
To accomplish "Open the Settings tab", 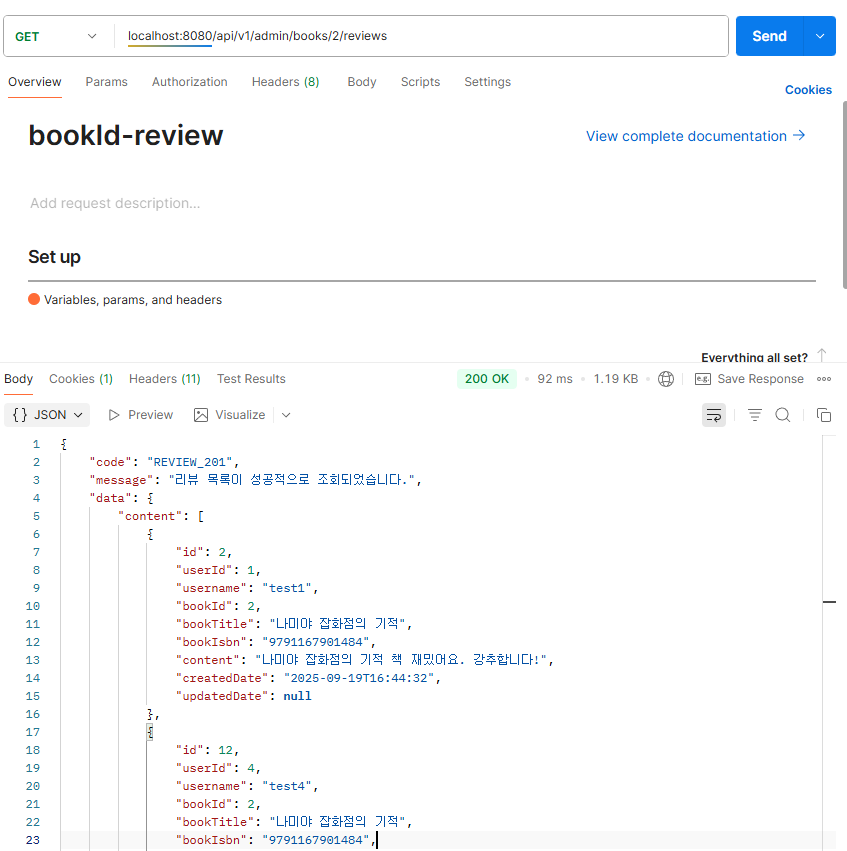I will 487,82.
